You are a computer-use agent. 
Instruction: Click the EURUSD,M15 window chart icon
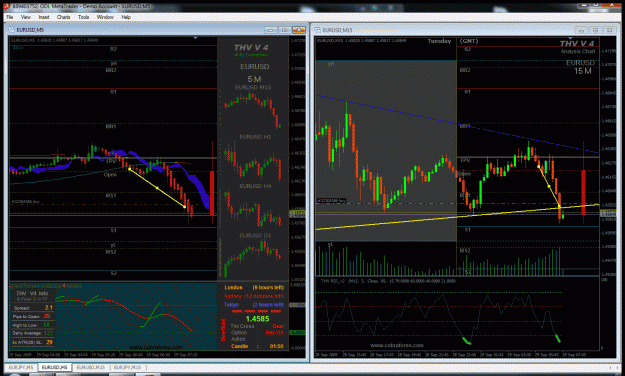coord(317,30)
